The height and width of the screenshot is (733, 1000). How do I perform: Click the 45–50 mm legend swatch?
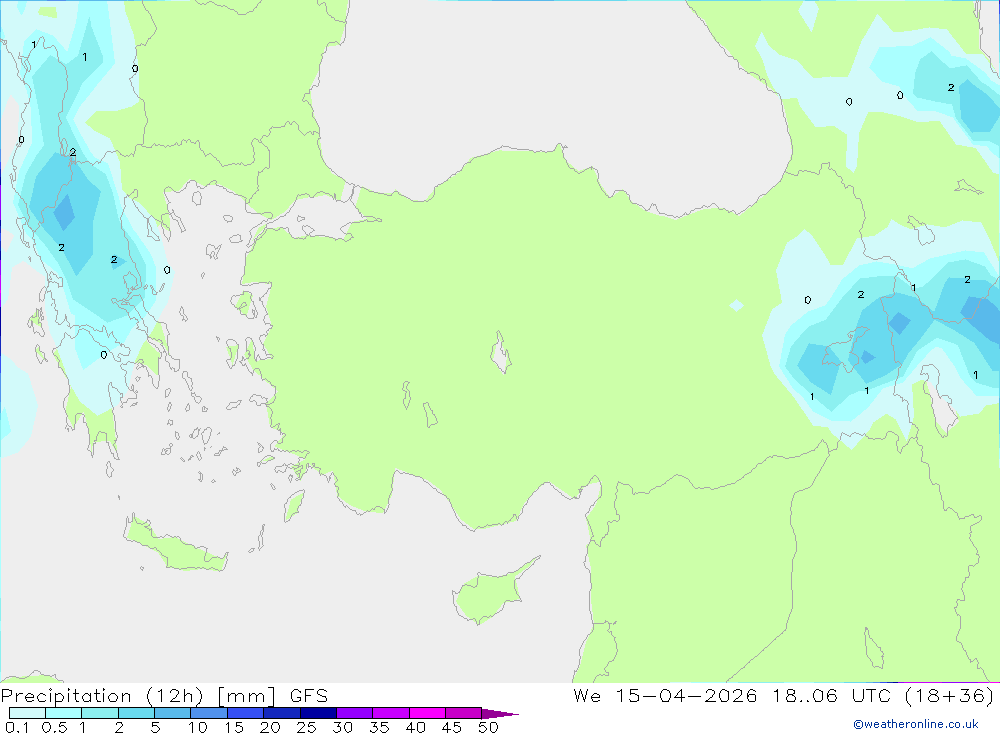click(463, 713)
